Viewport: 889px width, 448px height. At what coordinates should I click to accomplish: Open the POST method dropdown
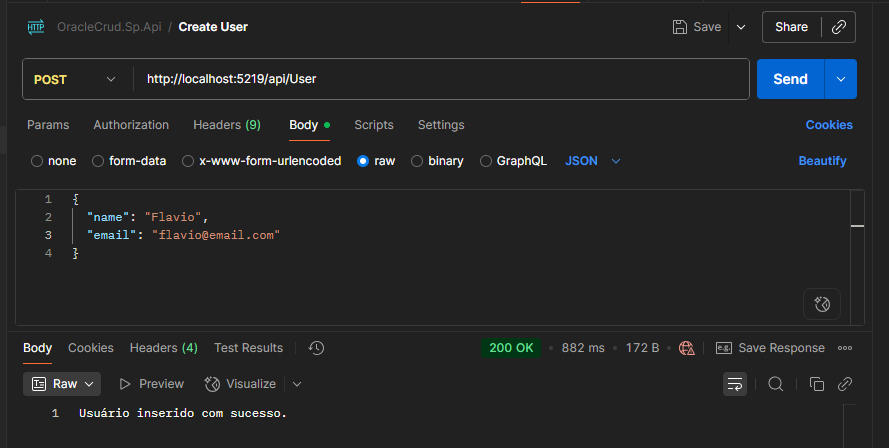(x=74, y=79)
